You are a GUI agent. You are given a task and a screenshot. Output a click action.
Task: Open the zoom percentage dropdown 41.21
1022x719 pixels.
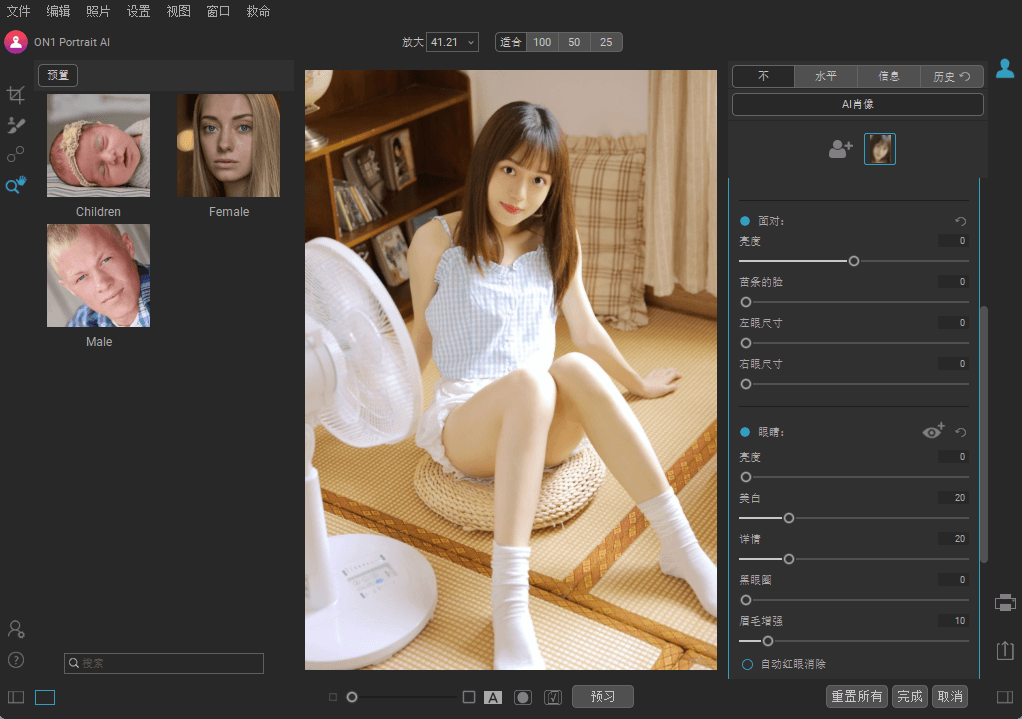452,42
